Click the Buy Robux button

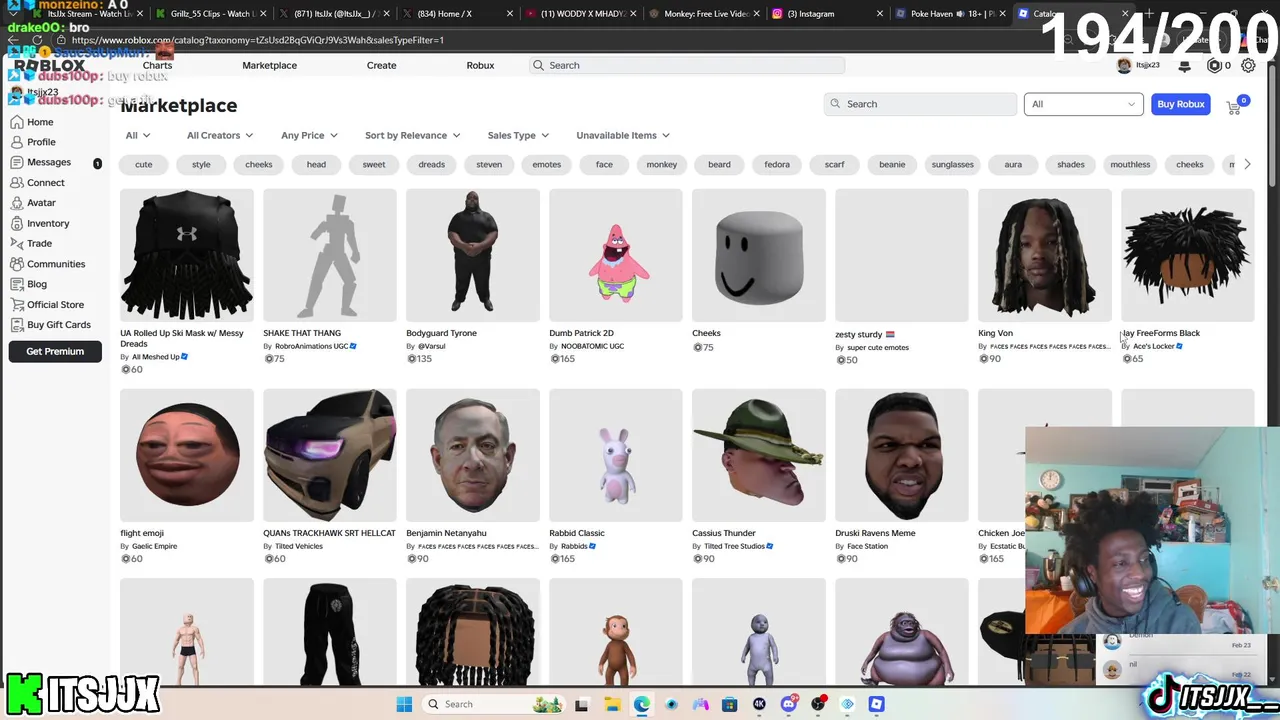(x=1180, y=104)
